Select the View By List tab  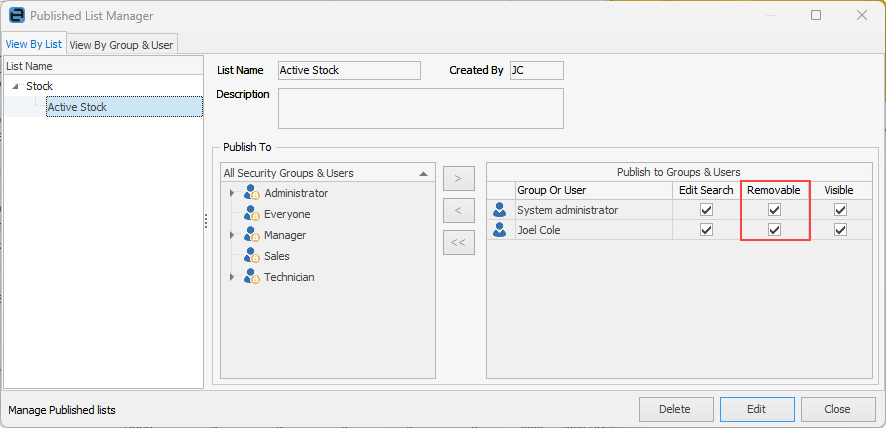pyautogui.click(x=34, y=44)
